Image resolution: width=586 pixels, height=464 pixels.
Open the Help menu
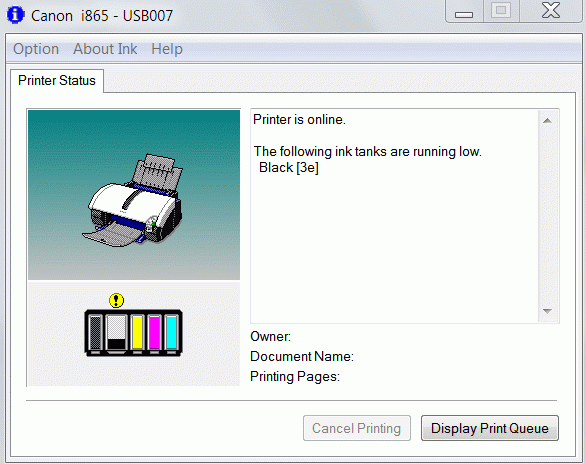click(x=167, y=49)
